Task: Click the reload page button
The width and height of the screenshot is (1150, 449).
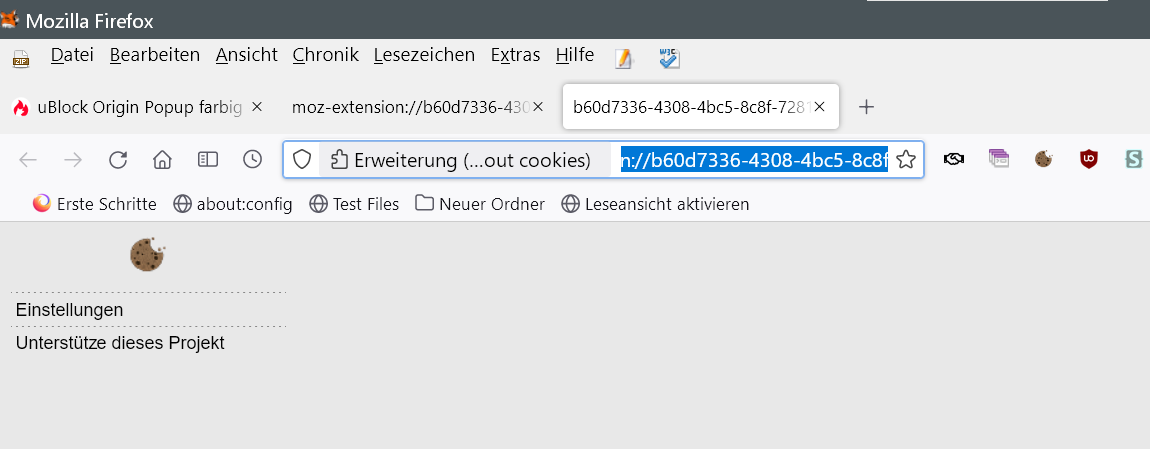Action: [118, 159]
